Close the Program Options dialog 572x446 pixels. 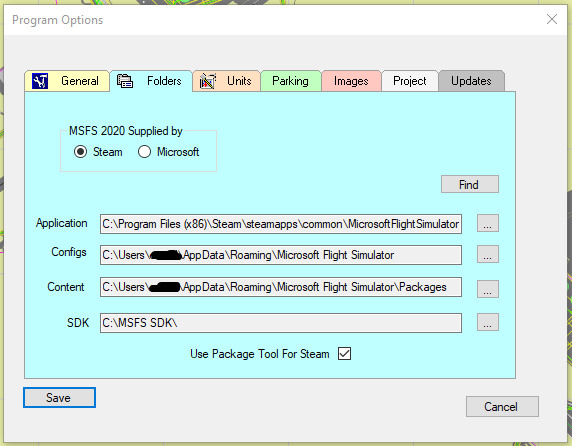coord(552,19)
